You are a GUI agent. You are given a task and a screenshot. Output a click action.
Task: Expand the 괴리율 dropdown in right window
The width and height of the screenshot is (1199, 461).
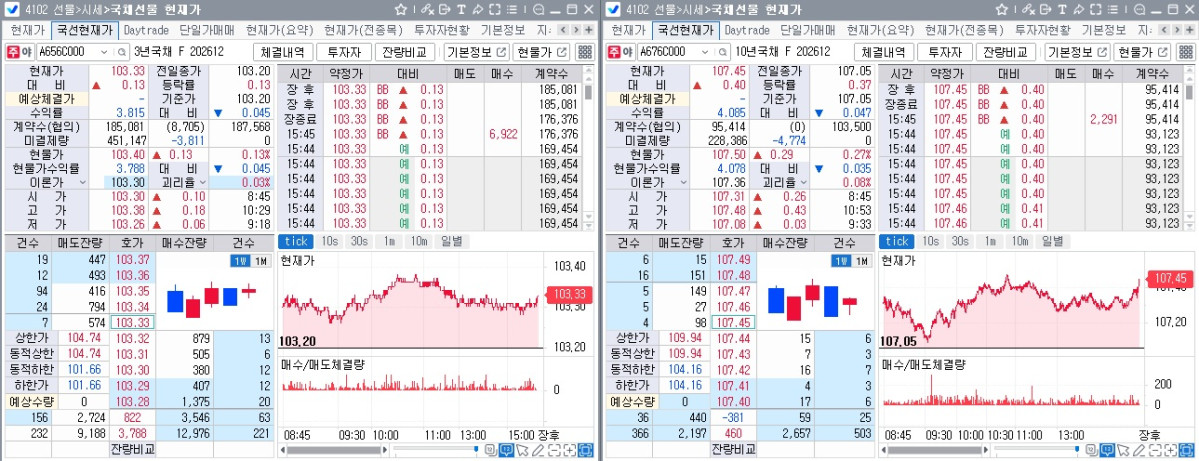pyautogui.click(x=803, y=183)
